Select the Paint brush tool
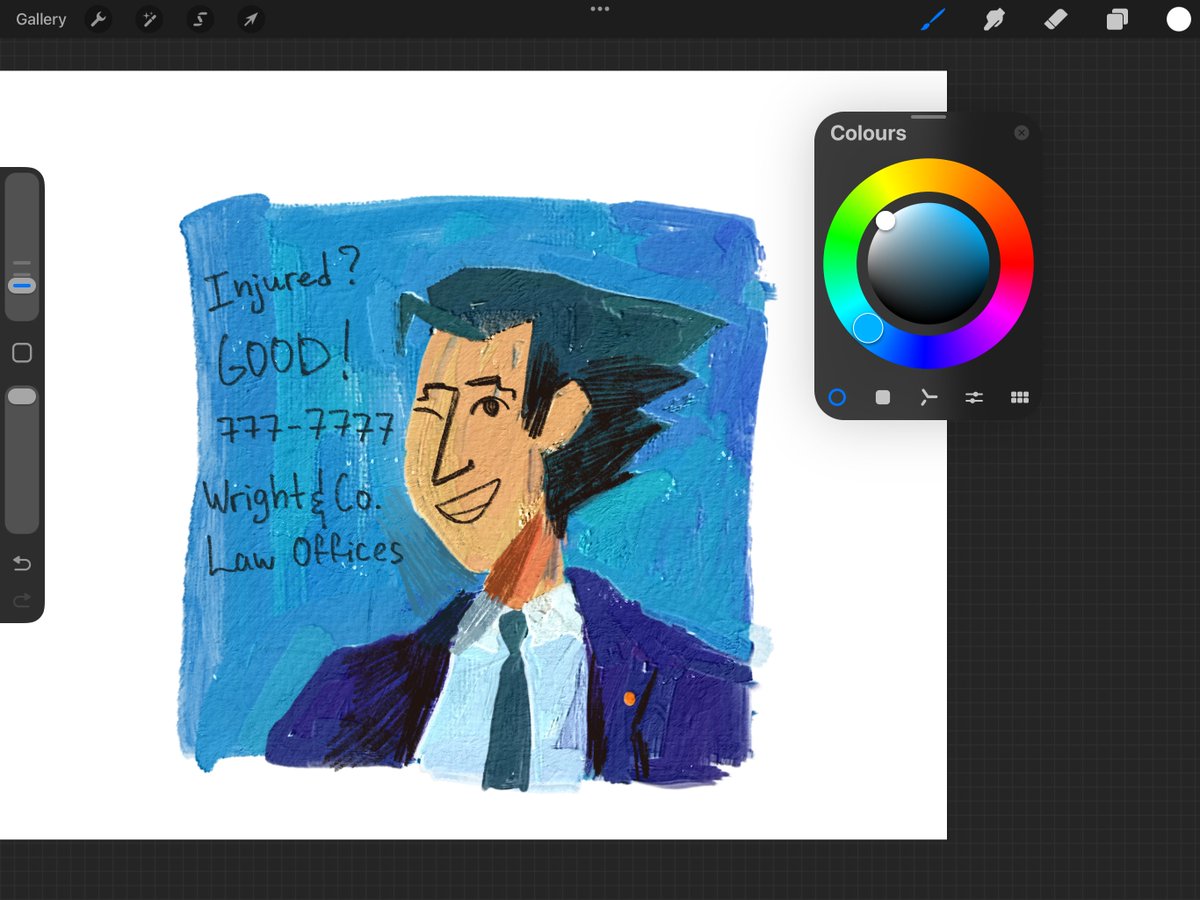The height and width of the screenshot is (900, 1200). (932, 19)
